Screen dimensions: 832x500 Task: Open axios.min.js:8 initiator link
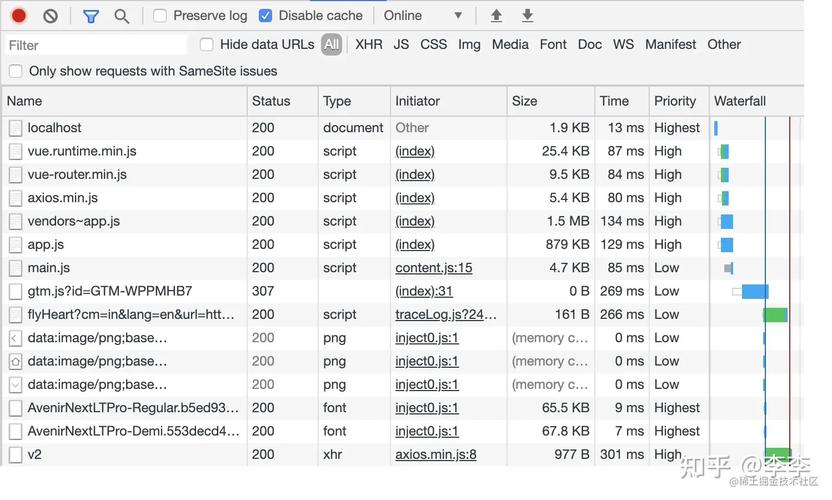pos(436,455)
